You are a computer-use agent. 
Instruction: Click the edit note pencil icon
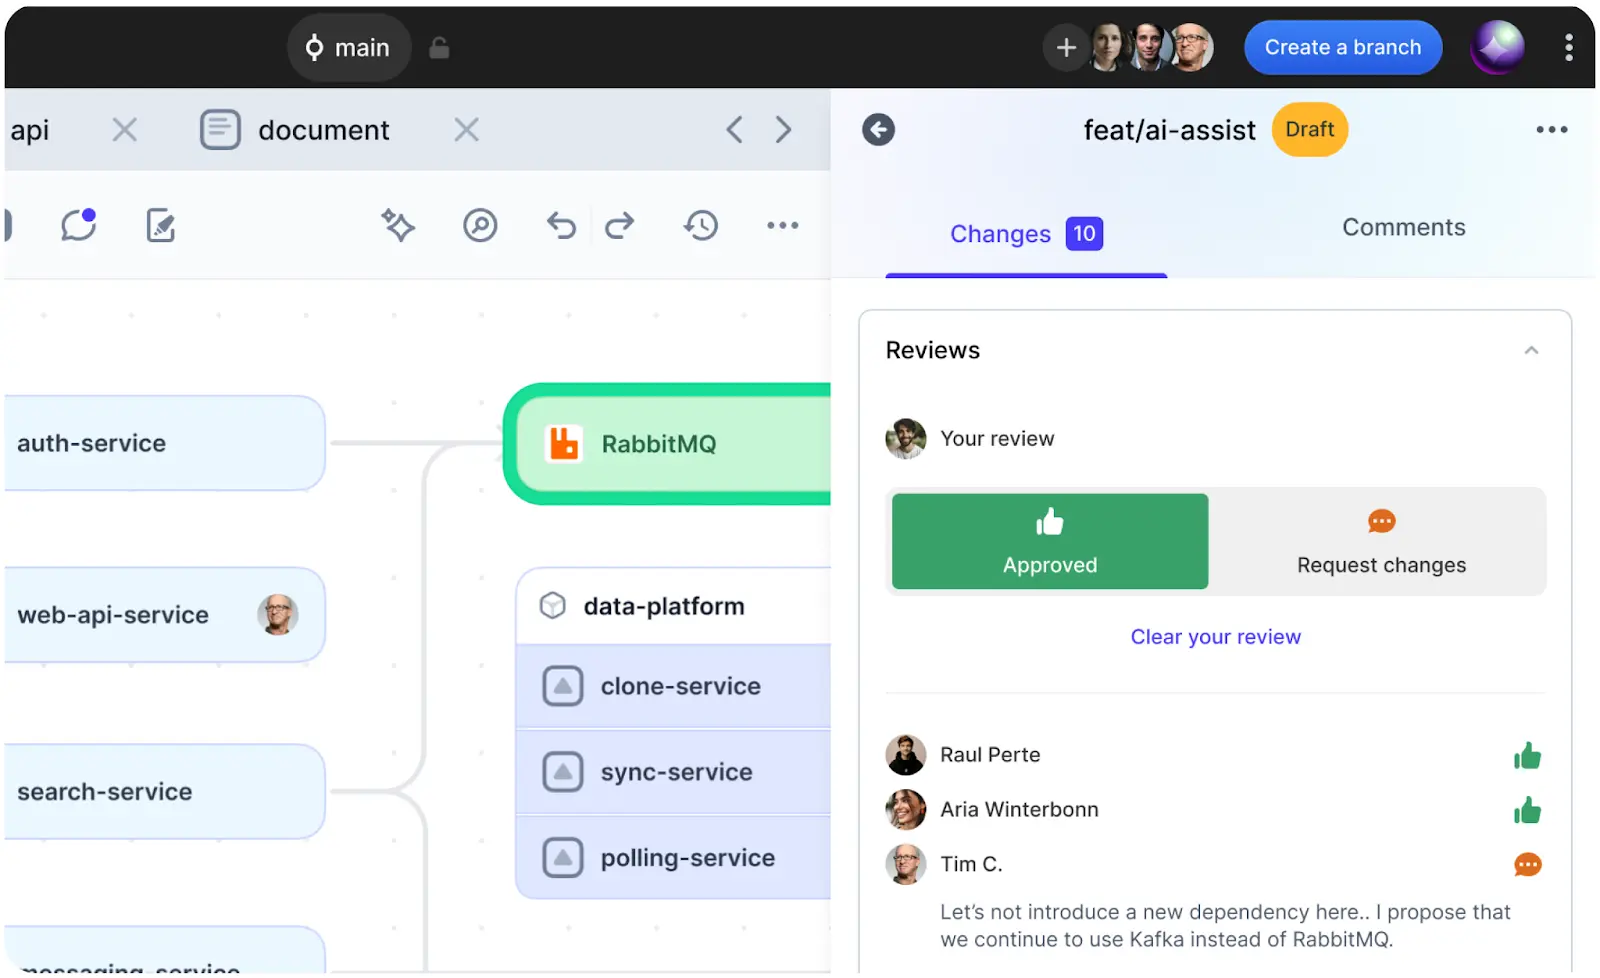click(x=161, y=226)
